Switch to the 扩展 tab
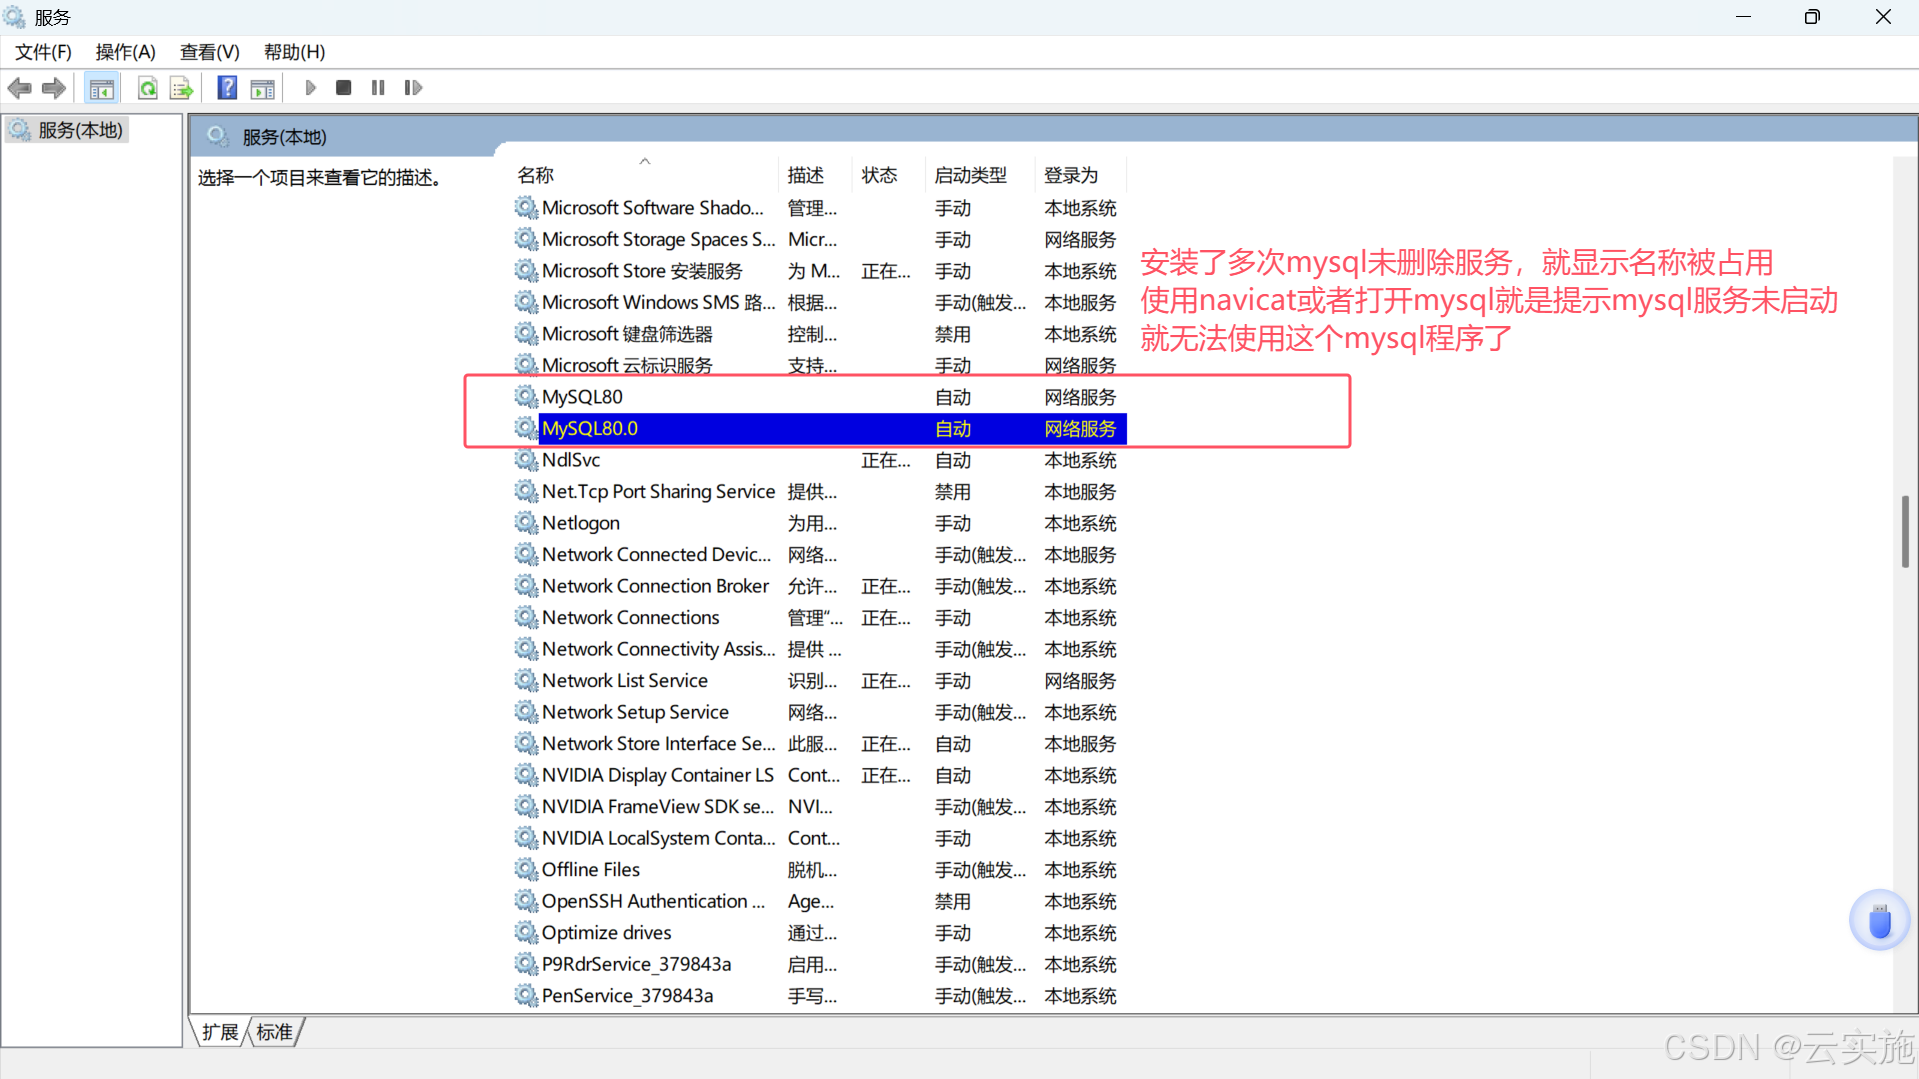The width and height of the screenshot is (1919, 1079). point(220,1032)
